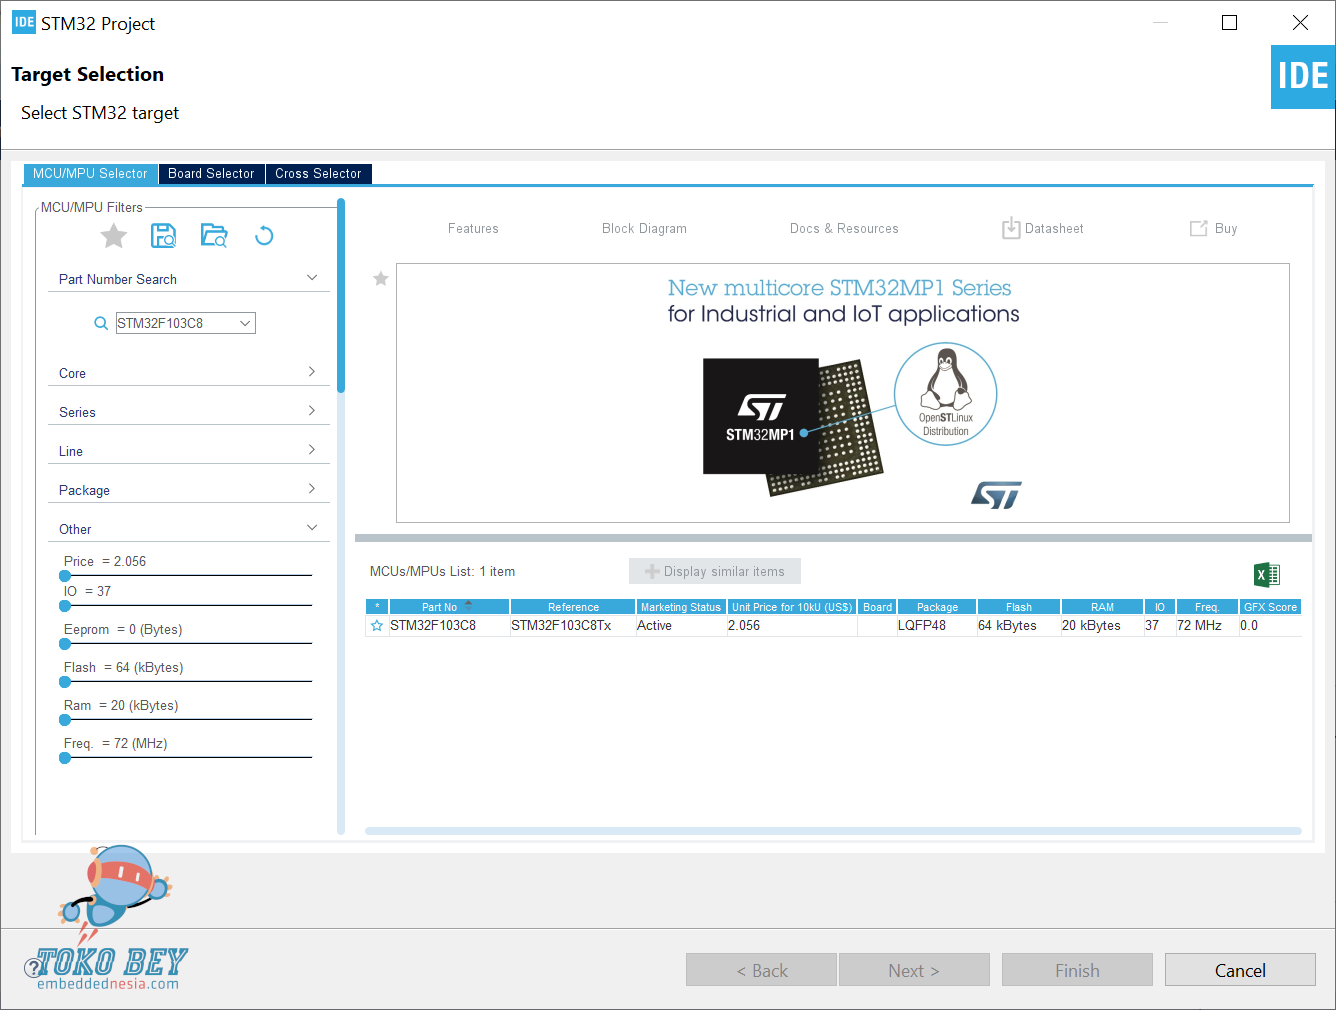Click the help question mark icon
The image size is (1336, 1010).
click(34, 966)
